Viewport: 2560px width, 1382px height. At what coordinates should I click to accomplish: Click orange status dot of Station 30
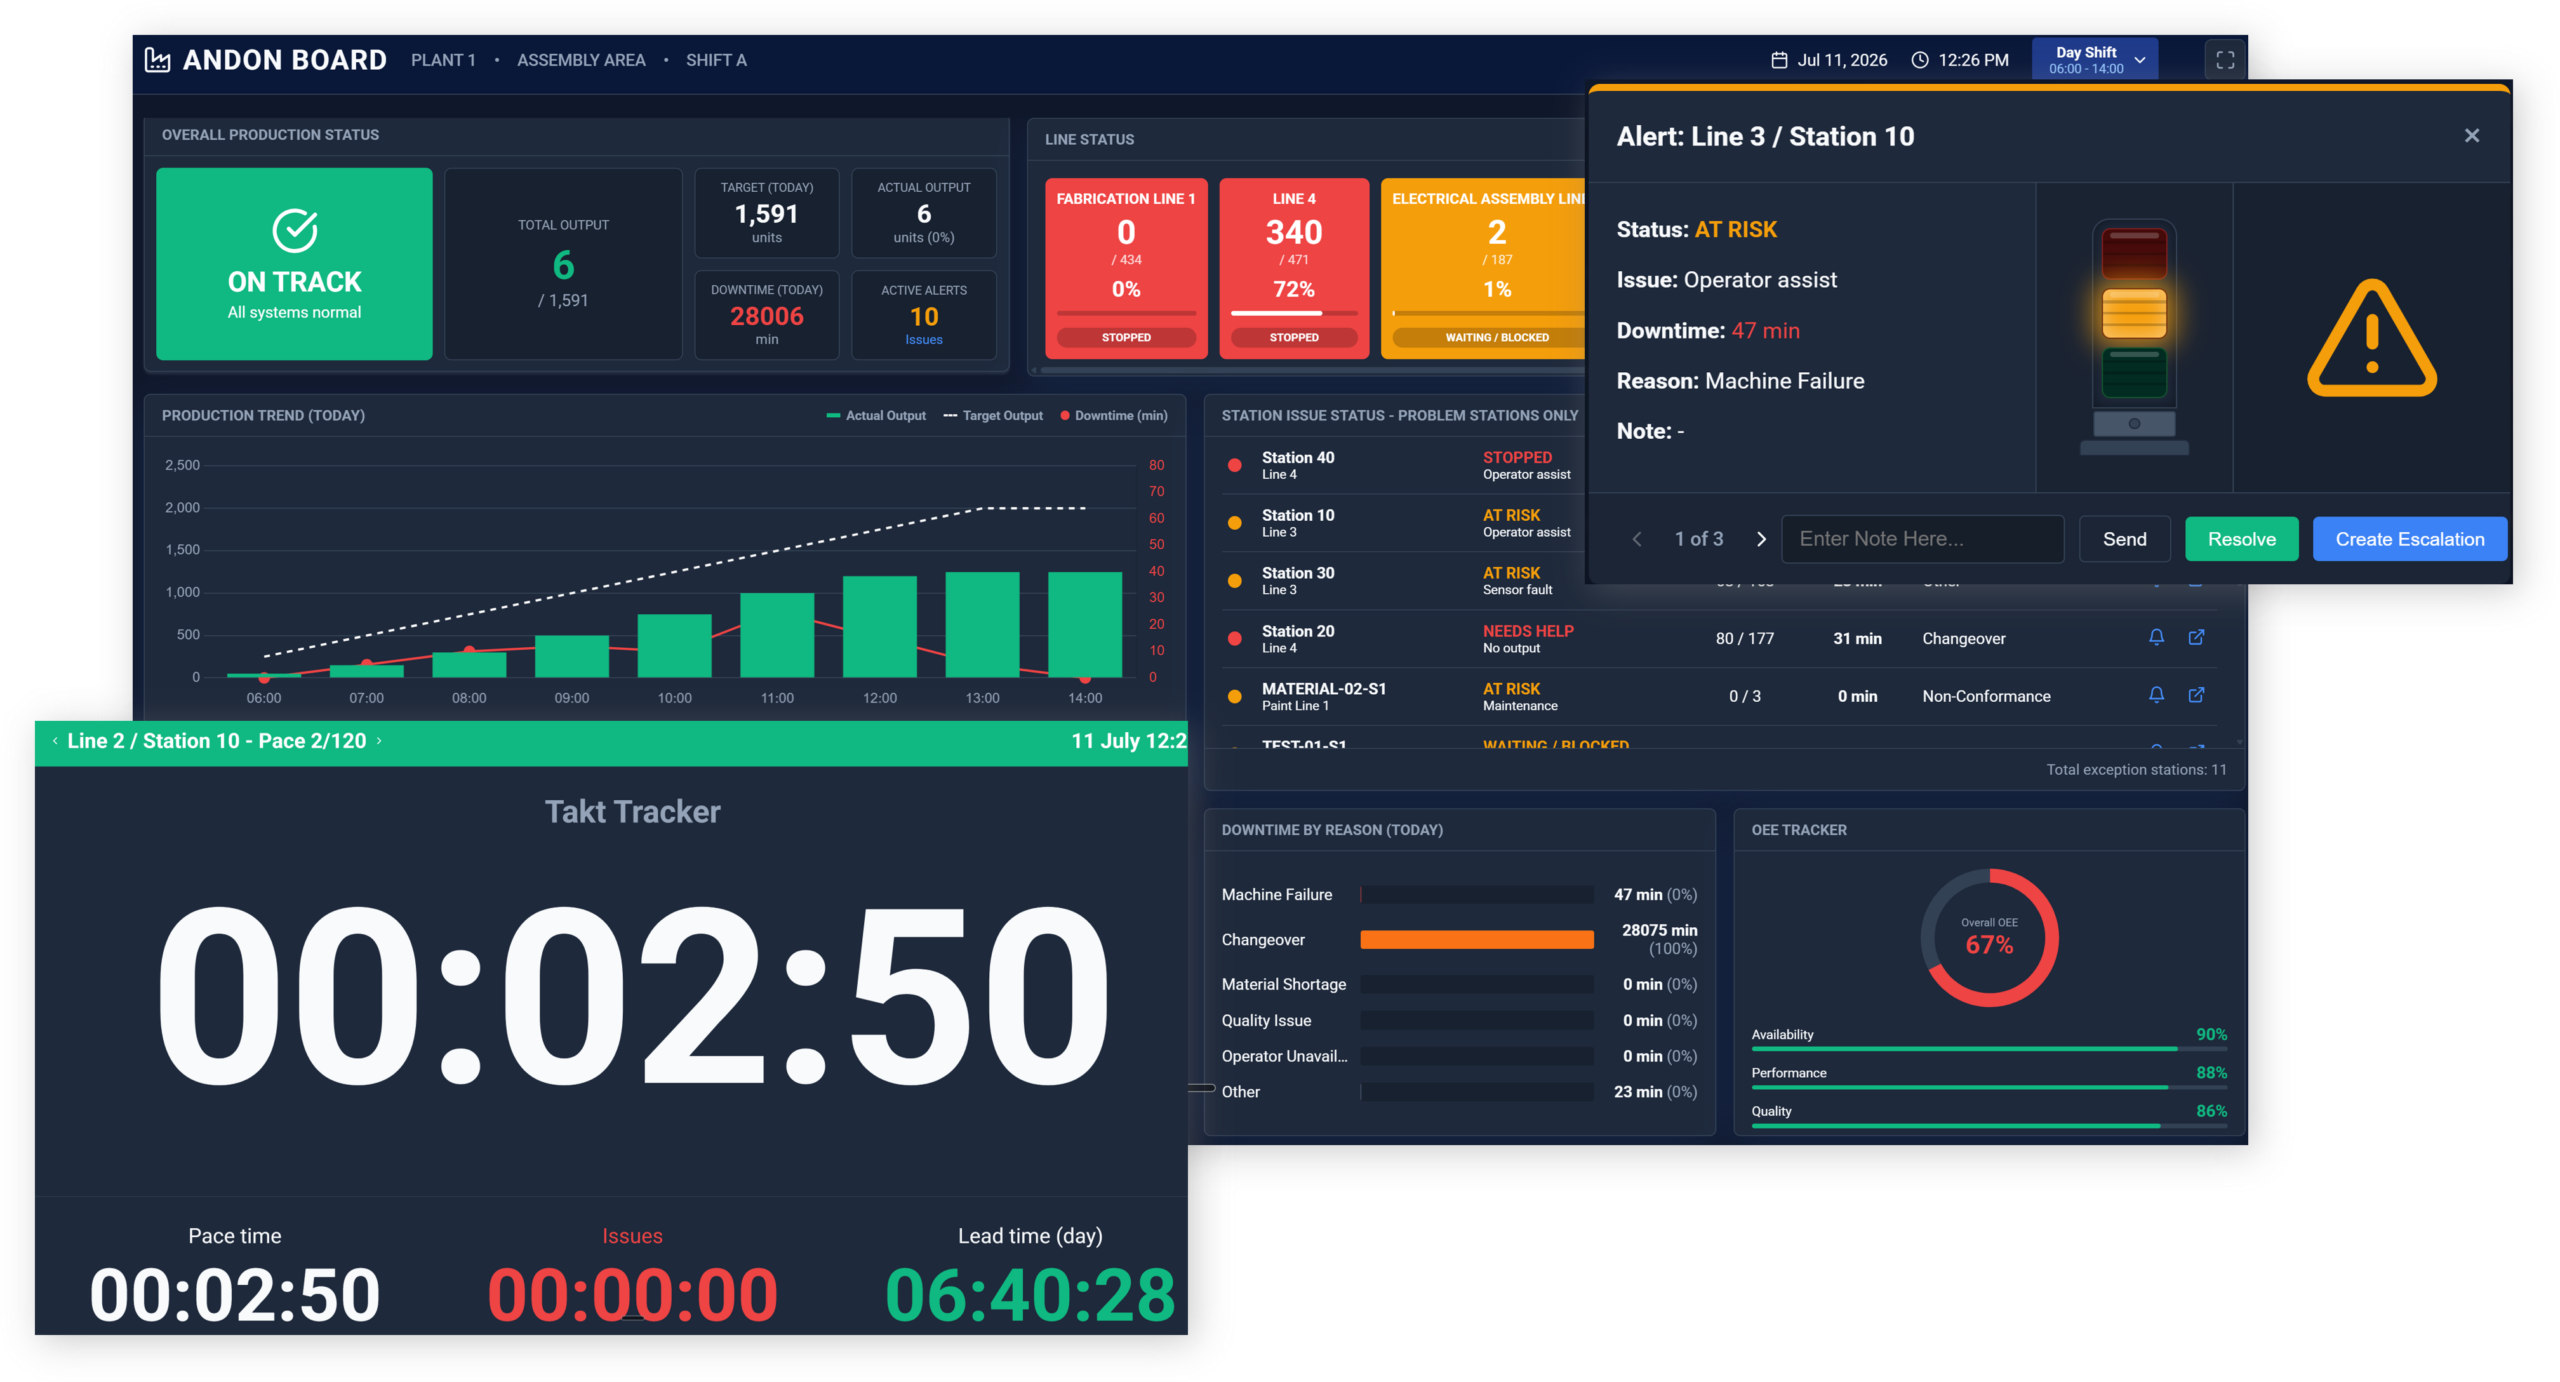tap(1234, 580)
